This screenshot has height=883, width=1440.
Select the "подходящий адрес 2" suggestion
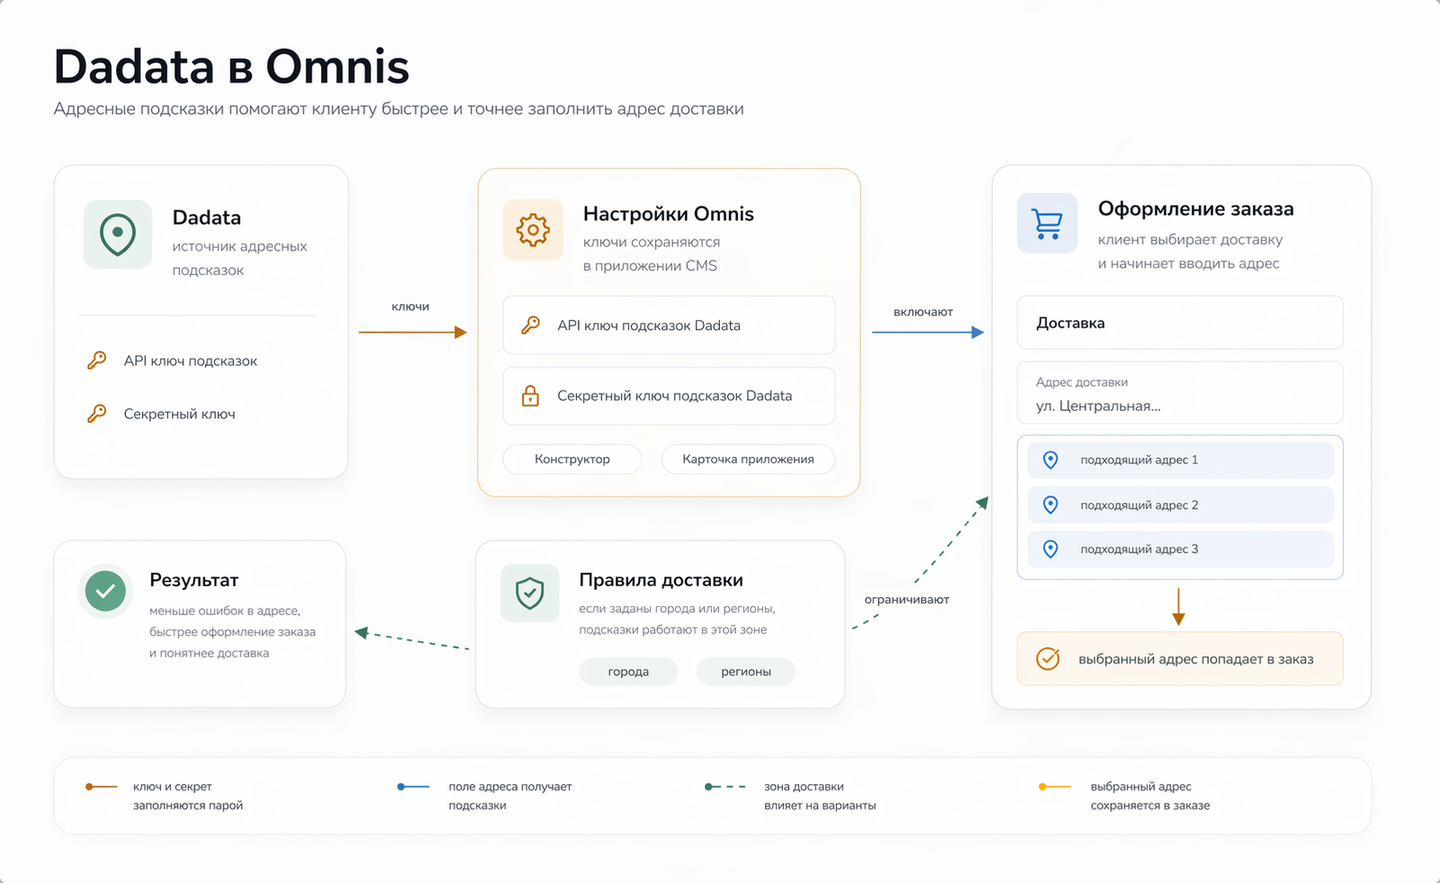[1180, 504]
